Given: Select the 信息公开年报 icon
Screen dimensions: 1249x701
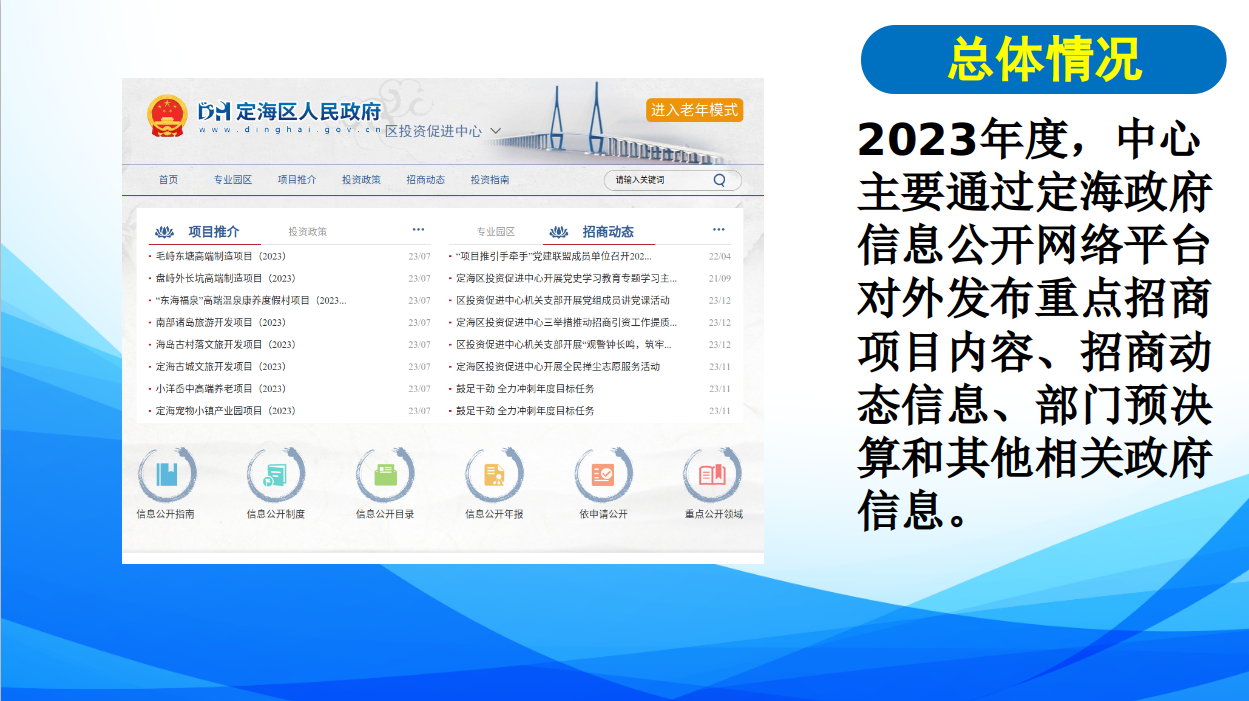Looking at the screenshot, I should (494, 476).
